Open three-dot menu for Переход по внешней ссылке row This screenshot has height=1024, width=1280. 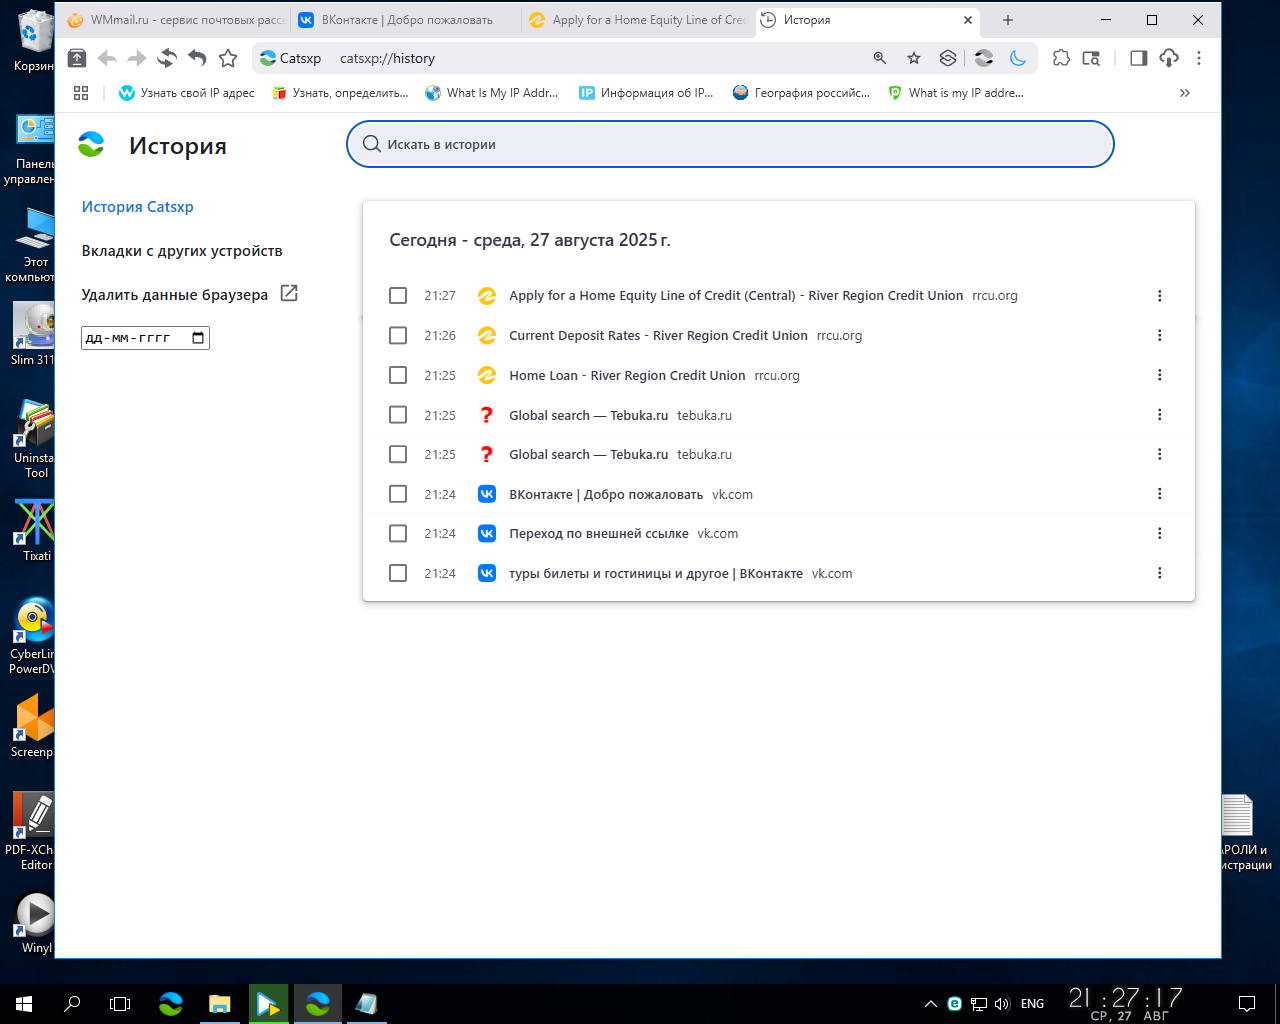point(1160,533)
